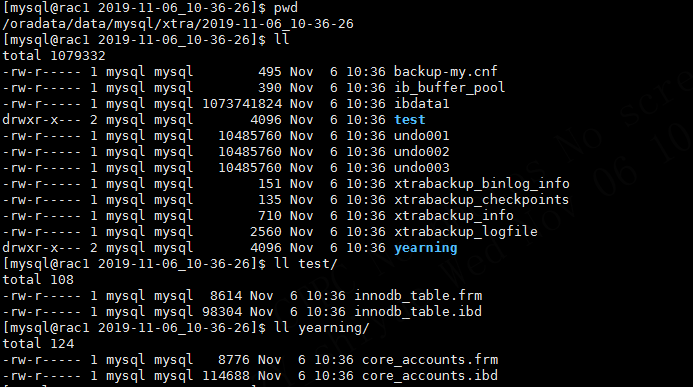Click the 1073741824 file size value
The width and height of the screenshot is (693, 387).
click(242, 103)
